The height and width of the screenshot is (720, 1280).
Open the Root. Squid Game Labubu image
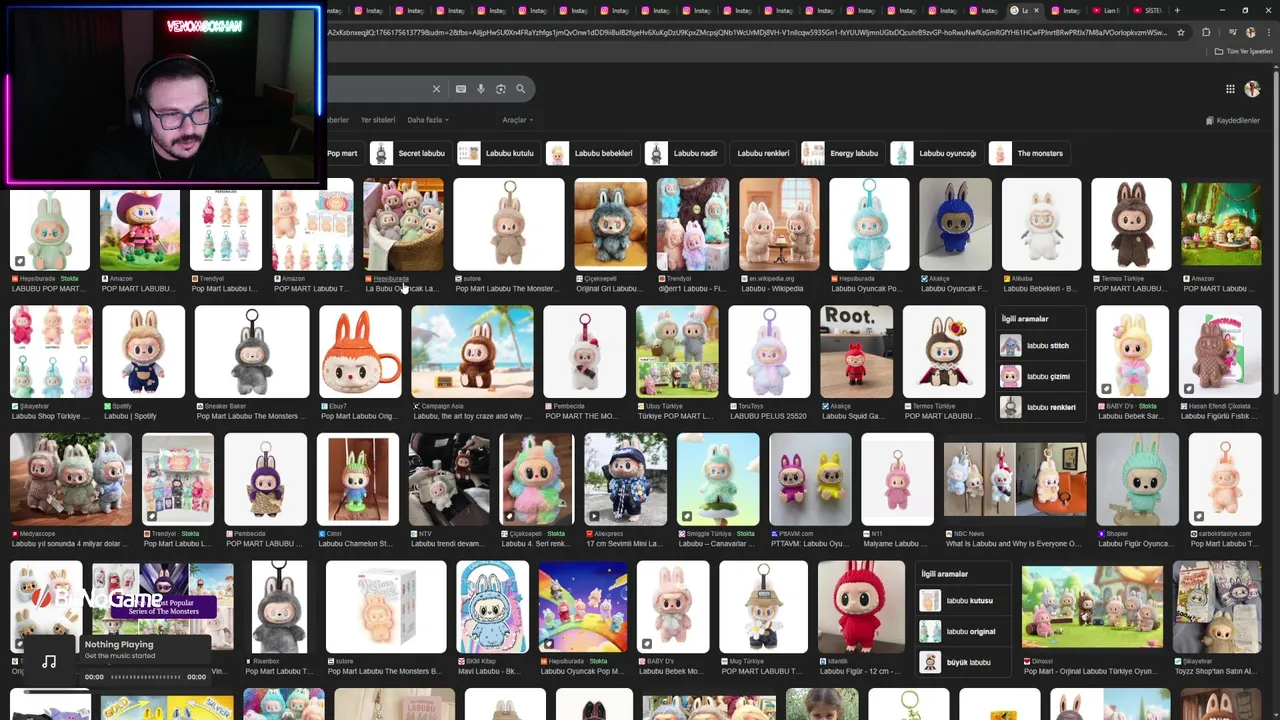pyautogui.click(x=856, y=352)
